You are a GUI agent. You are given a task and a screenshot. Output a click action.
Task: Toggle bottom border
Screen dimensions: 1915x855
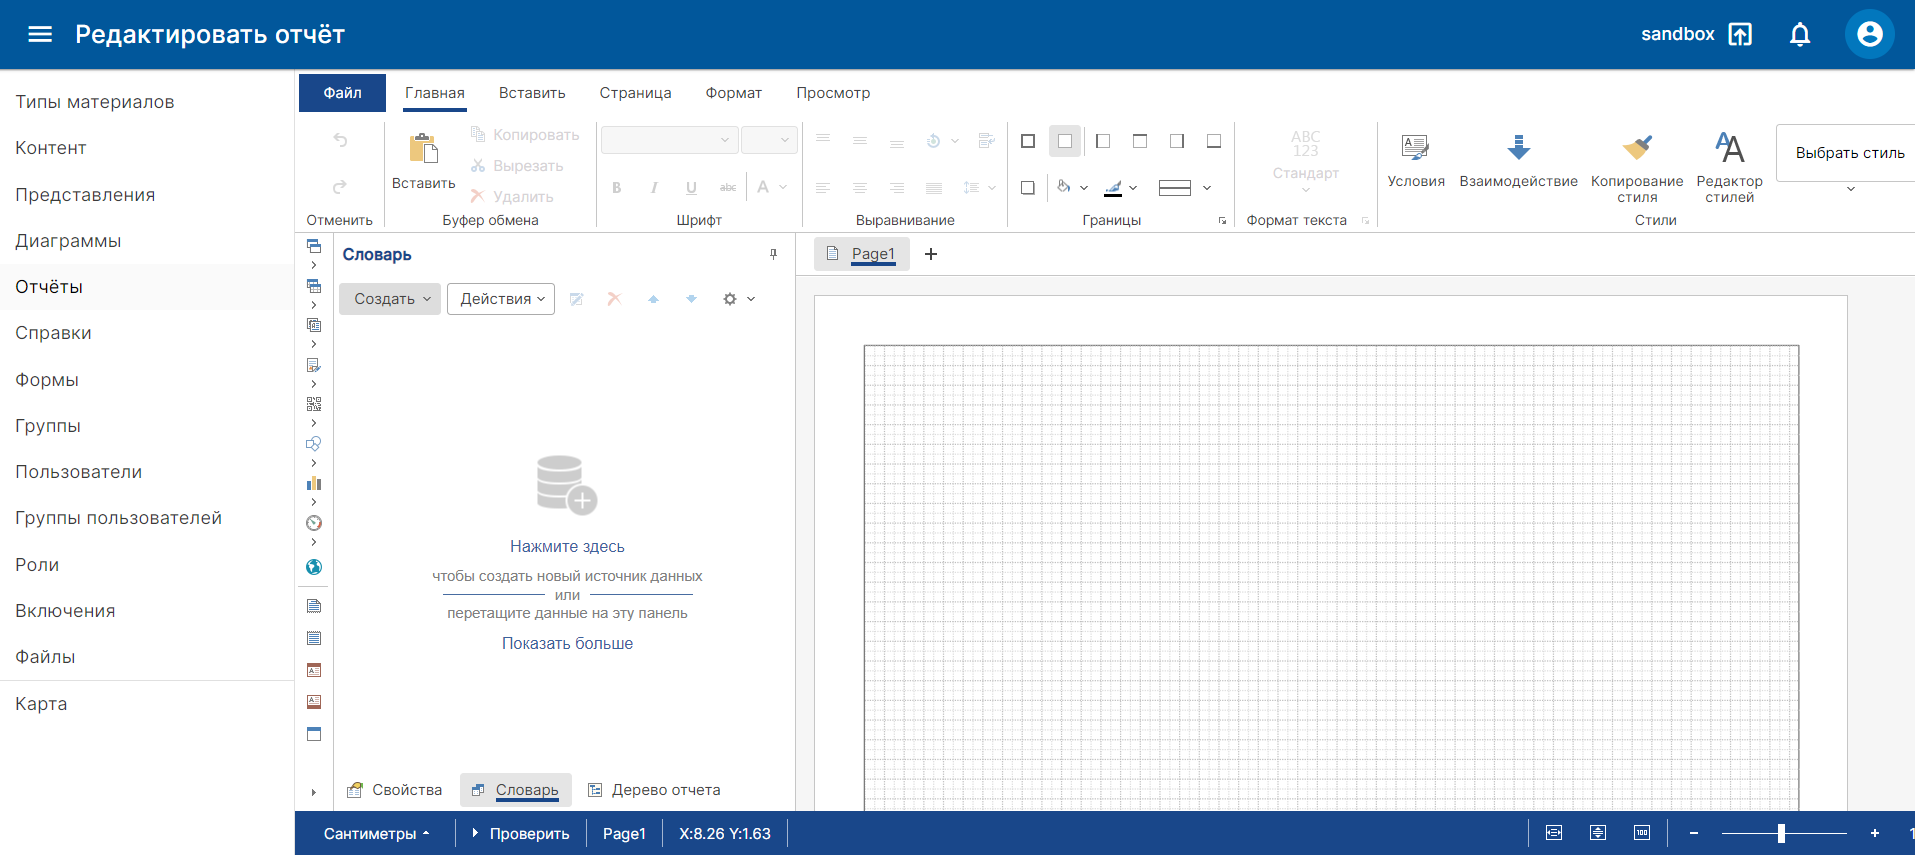(x=1214, y=141)
